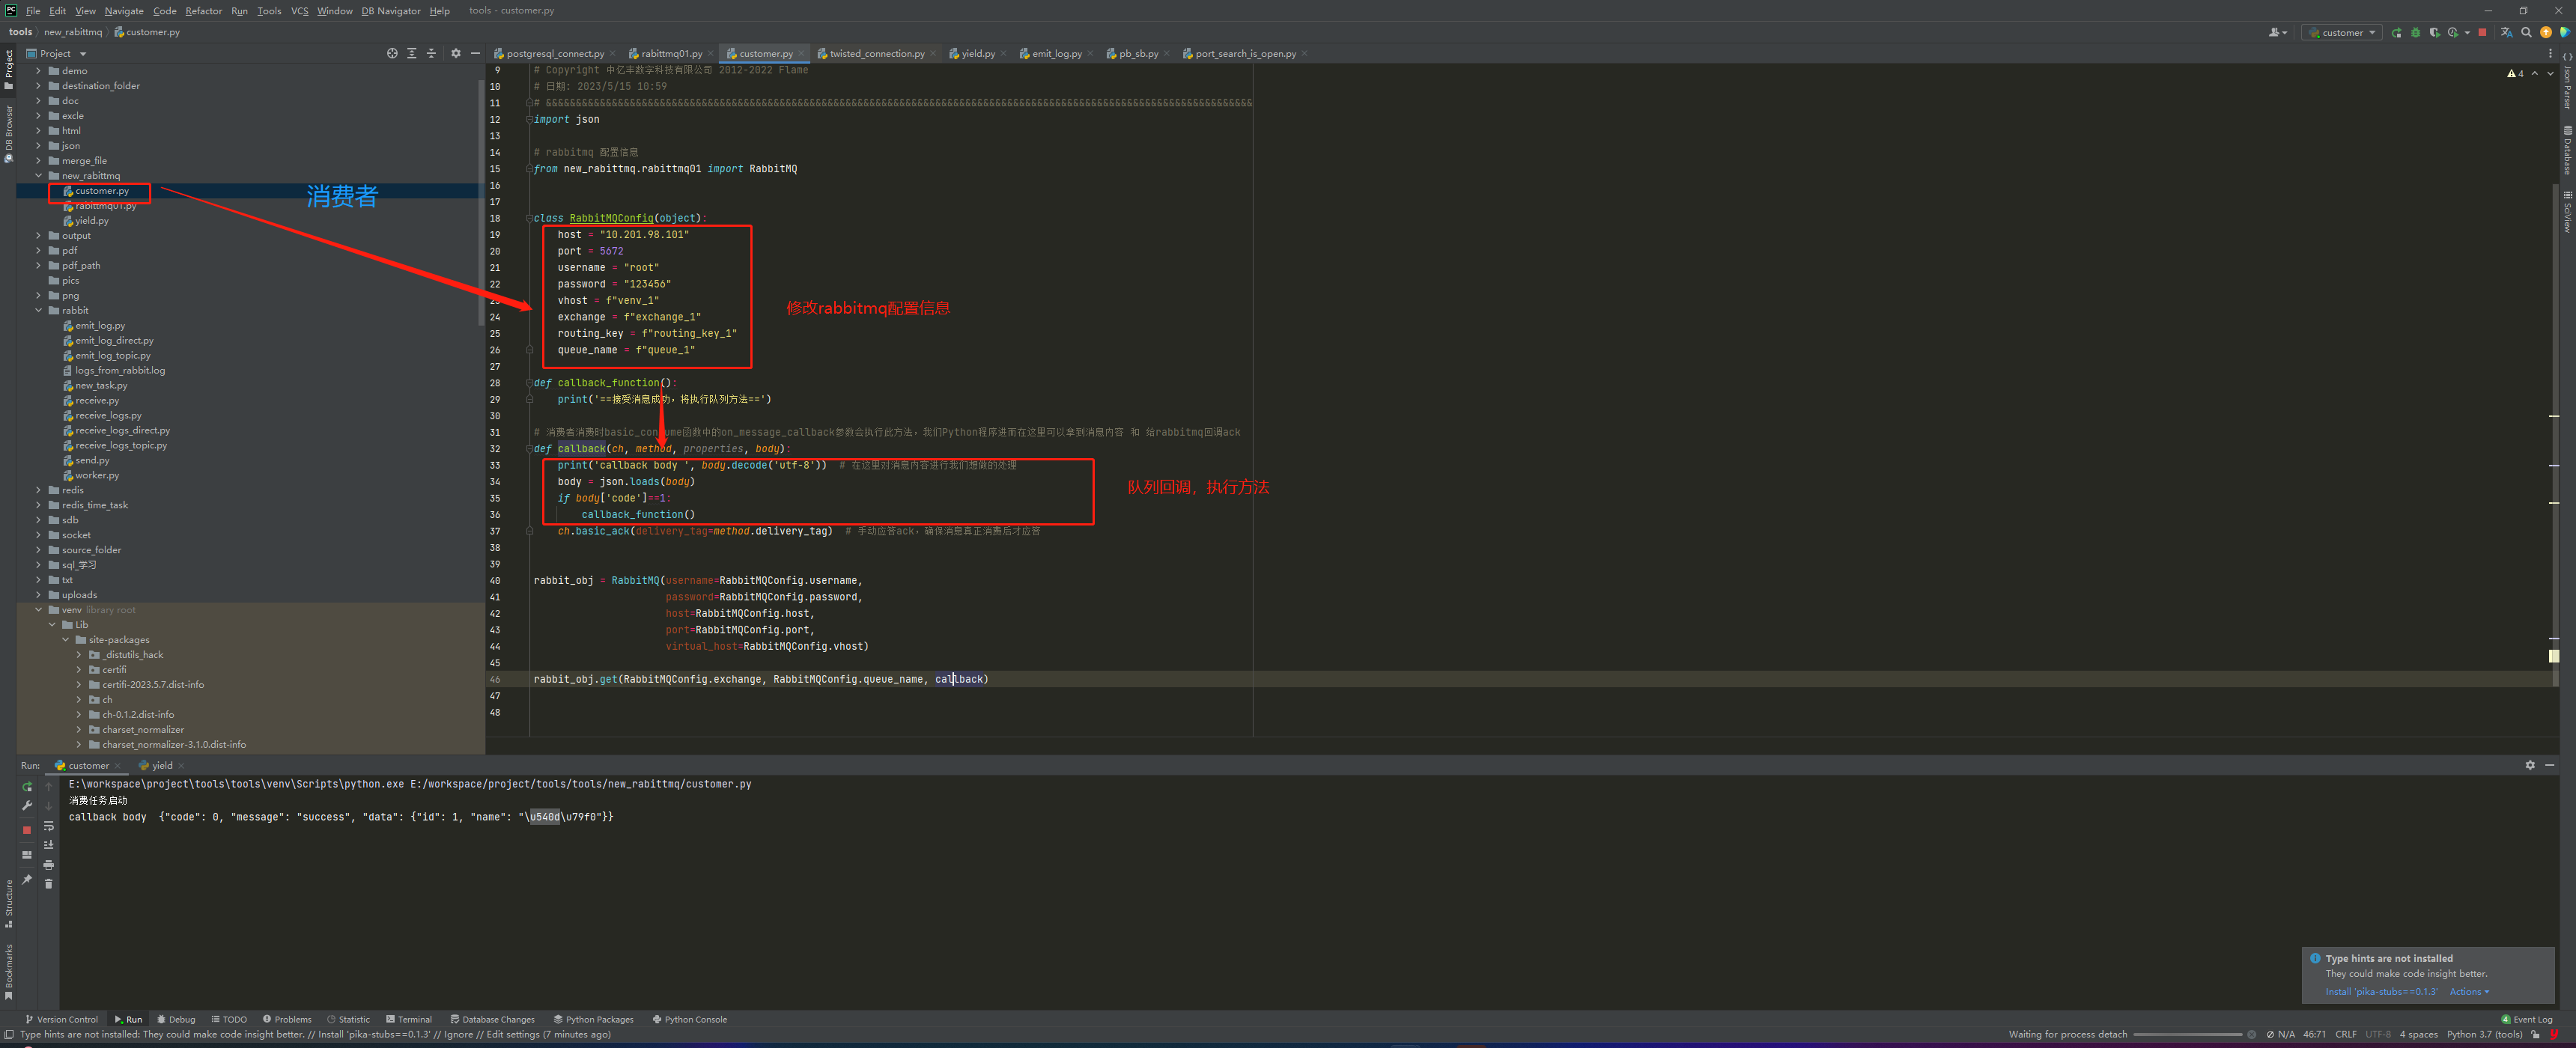
Task: Clear the Run console with trash icon
Action: click(x=48, y=884)
